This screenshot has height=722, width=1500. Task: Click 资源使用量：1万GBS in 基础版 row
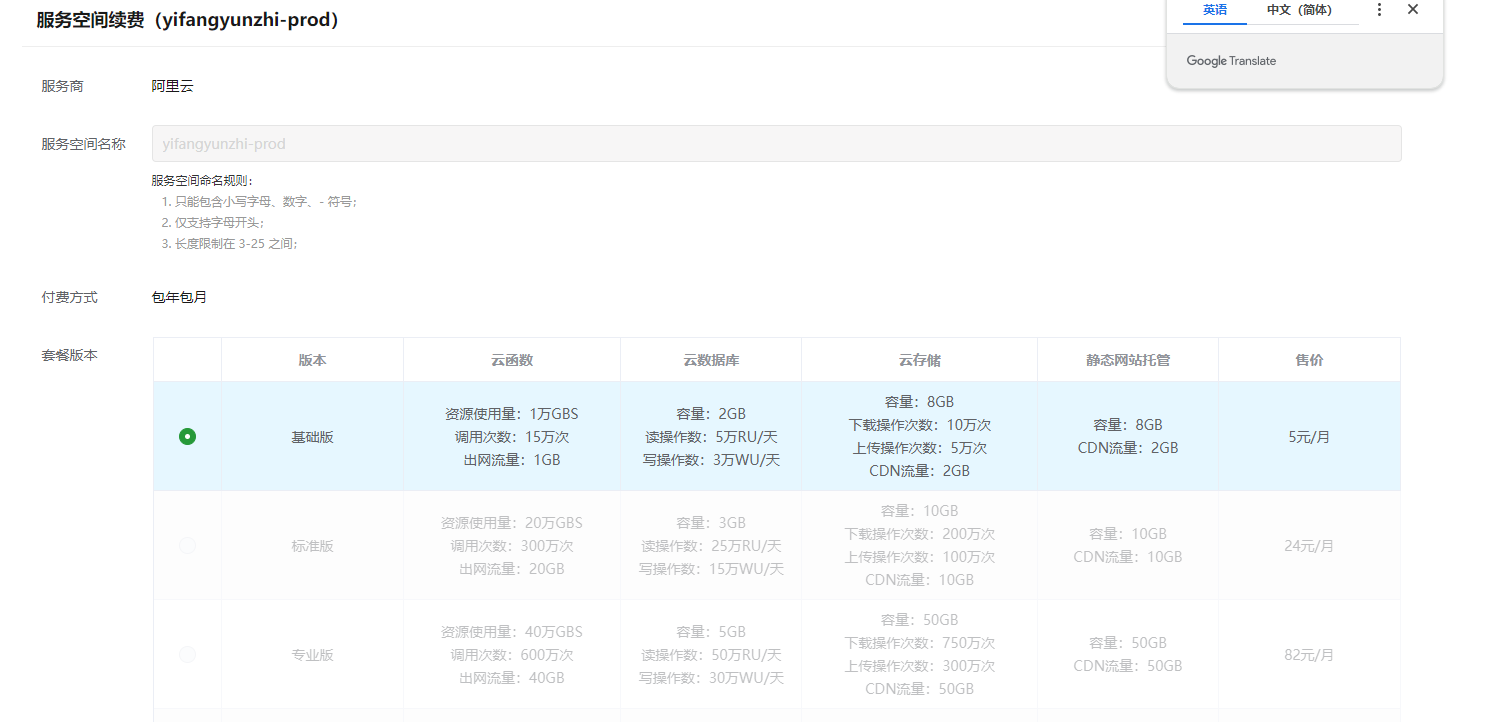pos(512,414)
